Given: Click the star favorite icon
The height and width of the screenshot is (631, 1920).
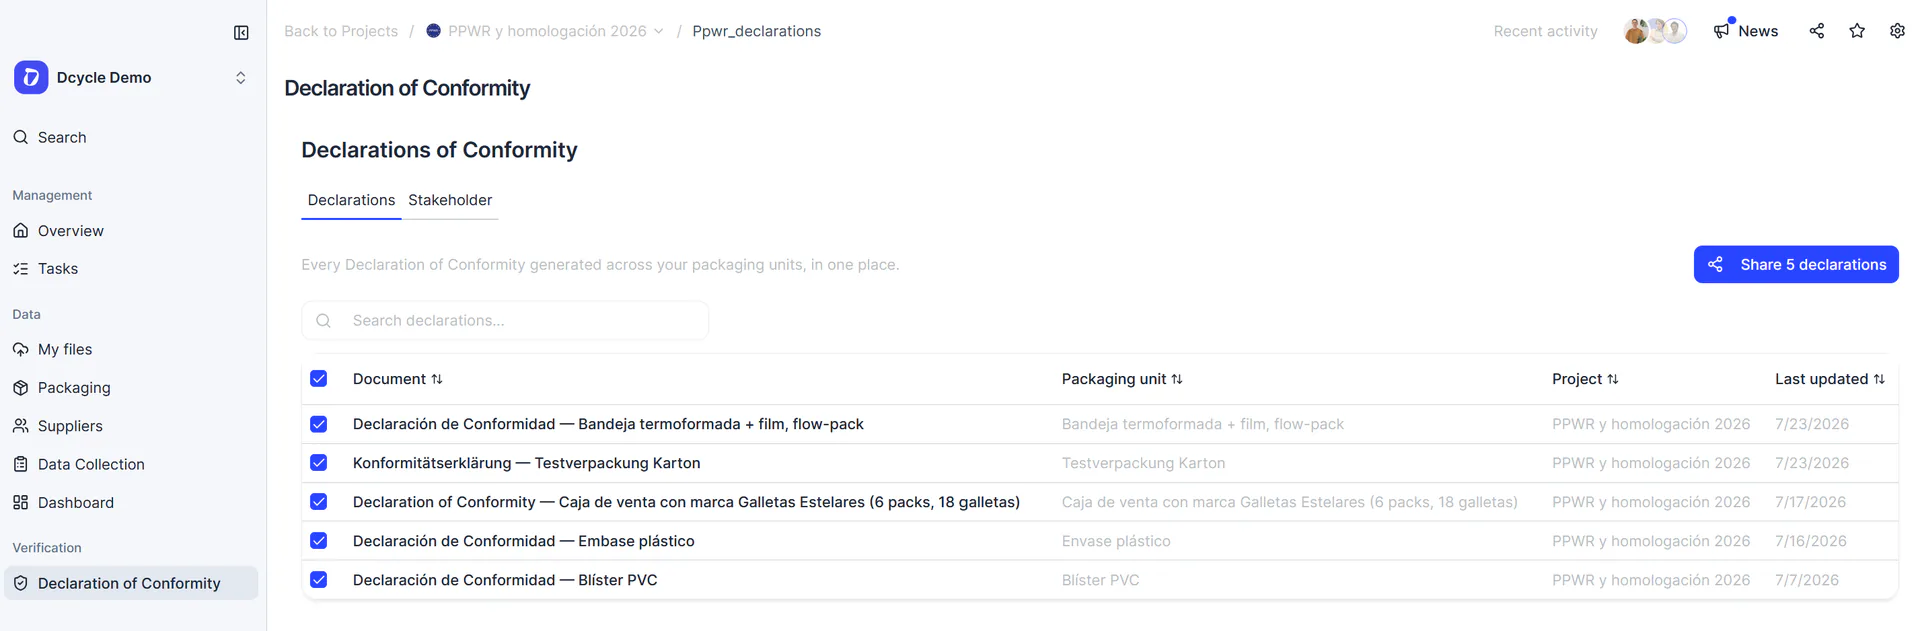Looking at the screenshot, I should [x=1857, y=31].
